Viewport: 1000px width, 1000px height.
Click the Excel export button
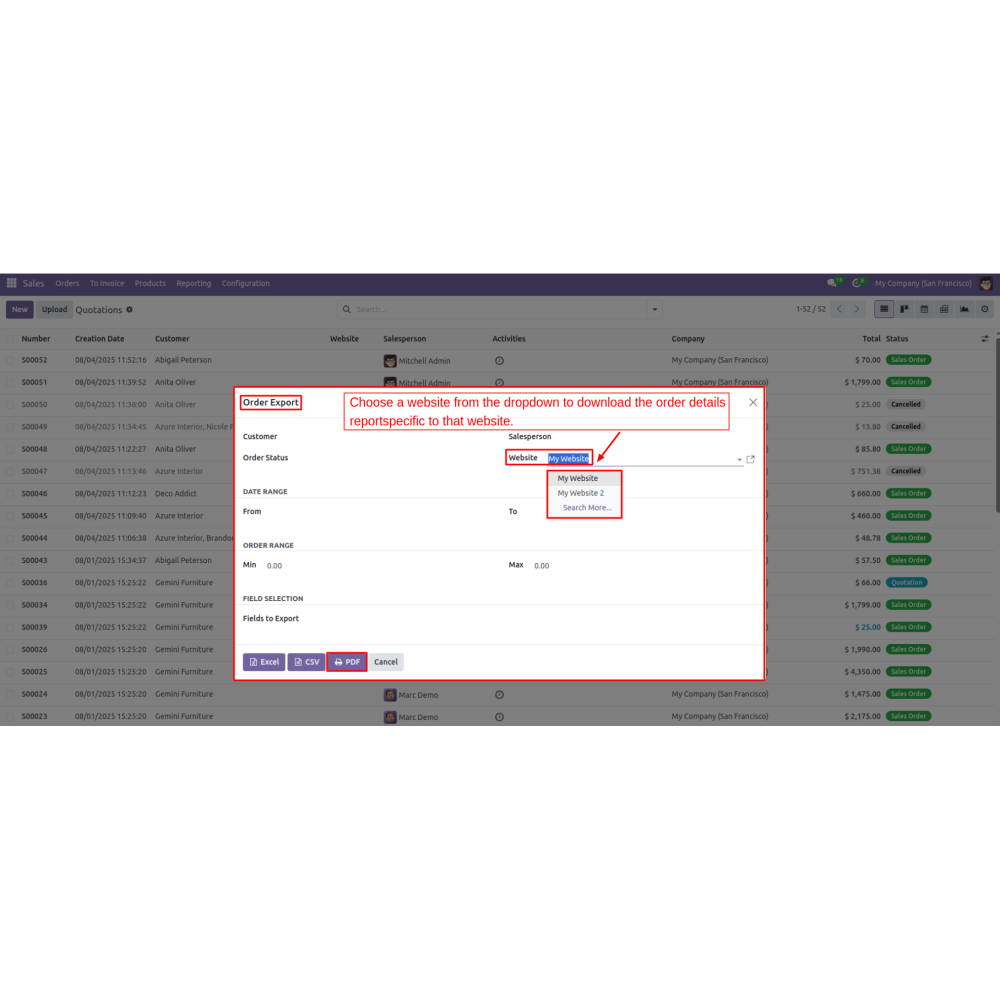click(264, 662)
